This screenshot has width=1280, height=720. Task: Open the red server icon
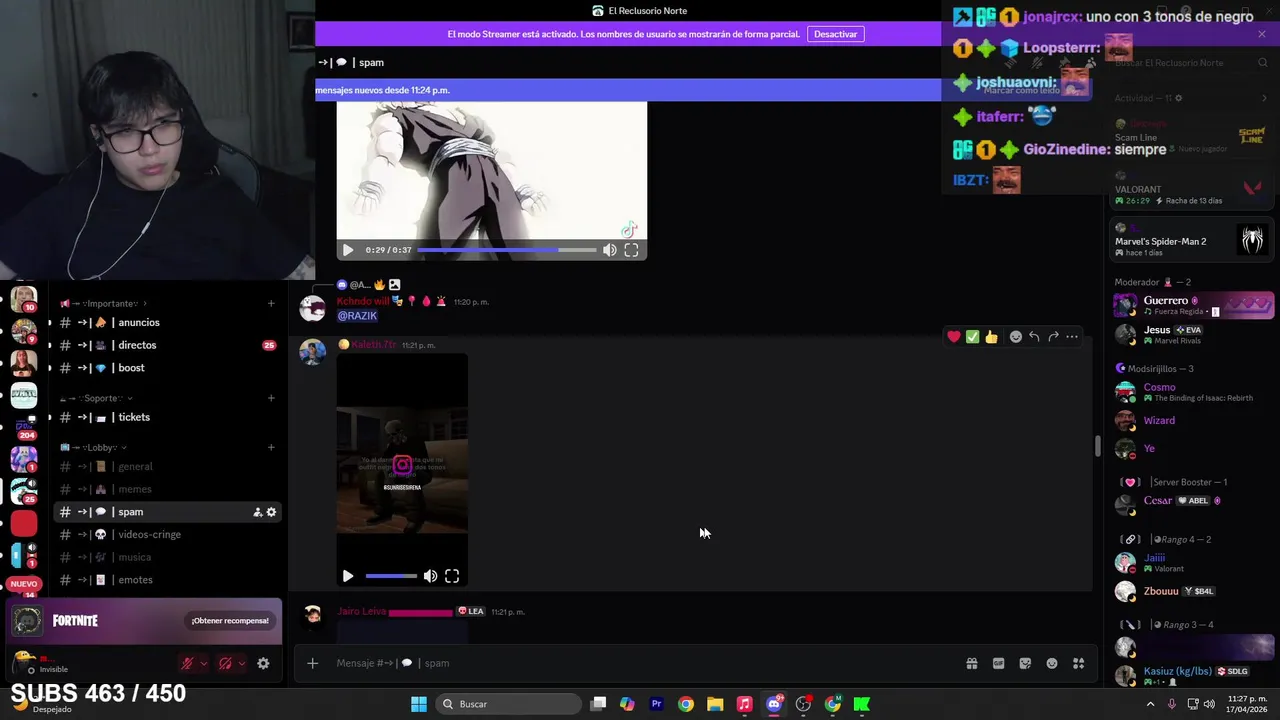(x=24, y=523)
